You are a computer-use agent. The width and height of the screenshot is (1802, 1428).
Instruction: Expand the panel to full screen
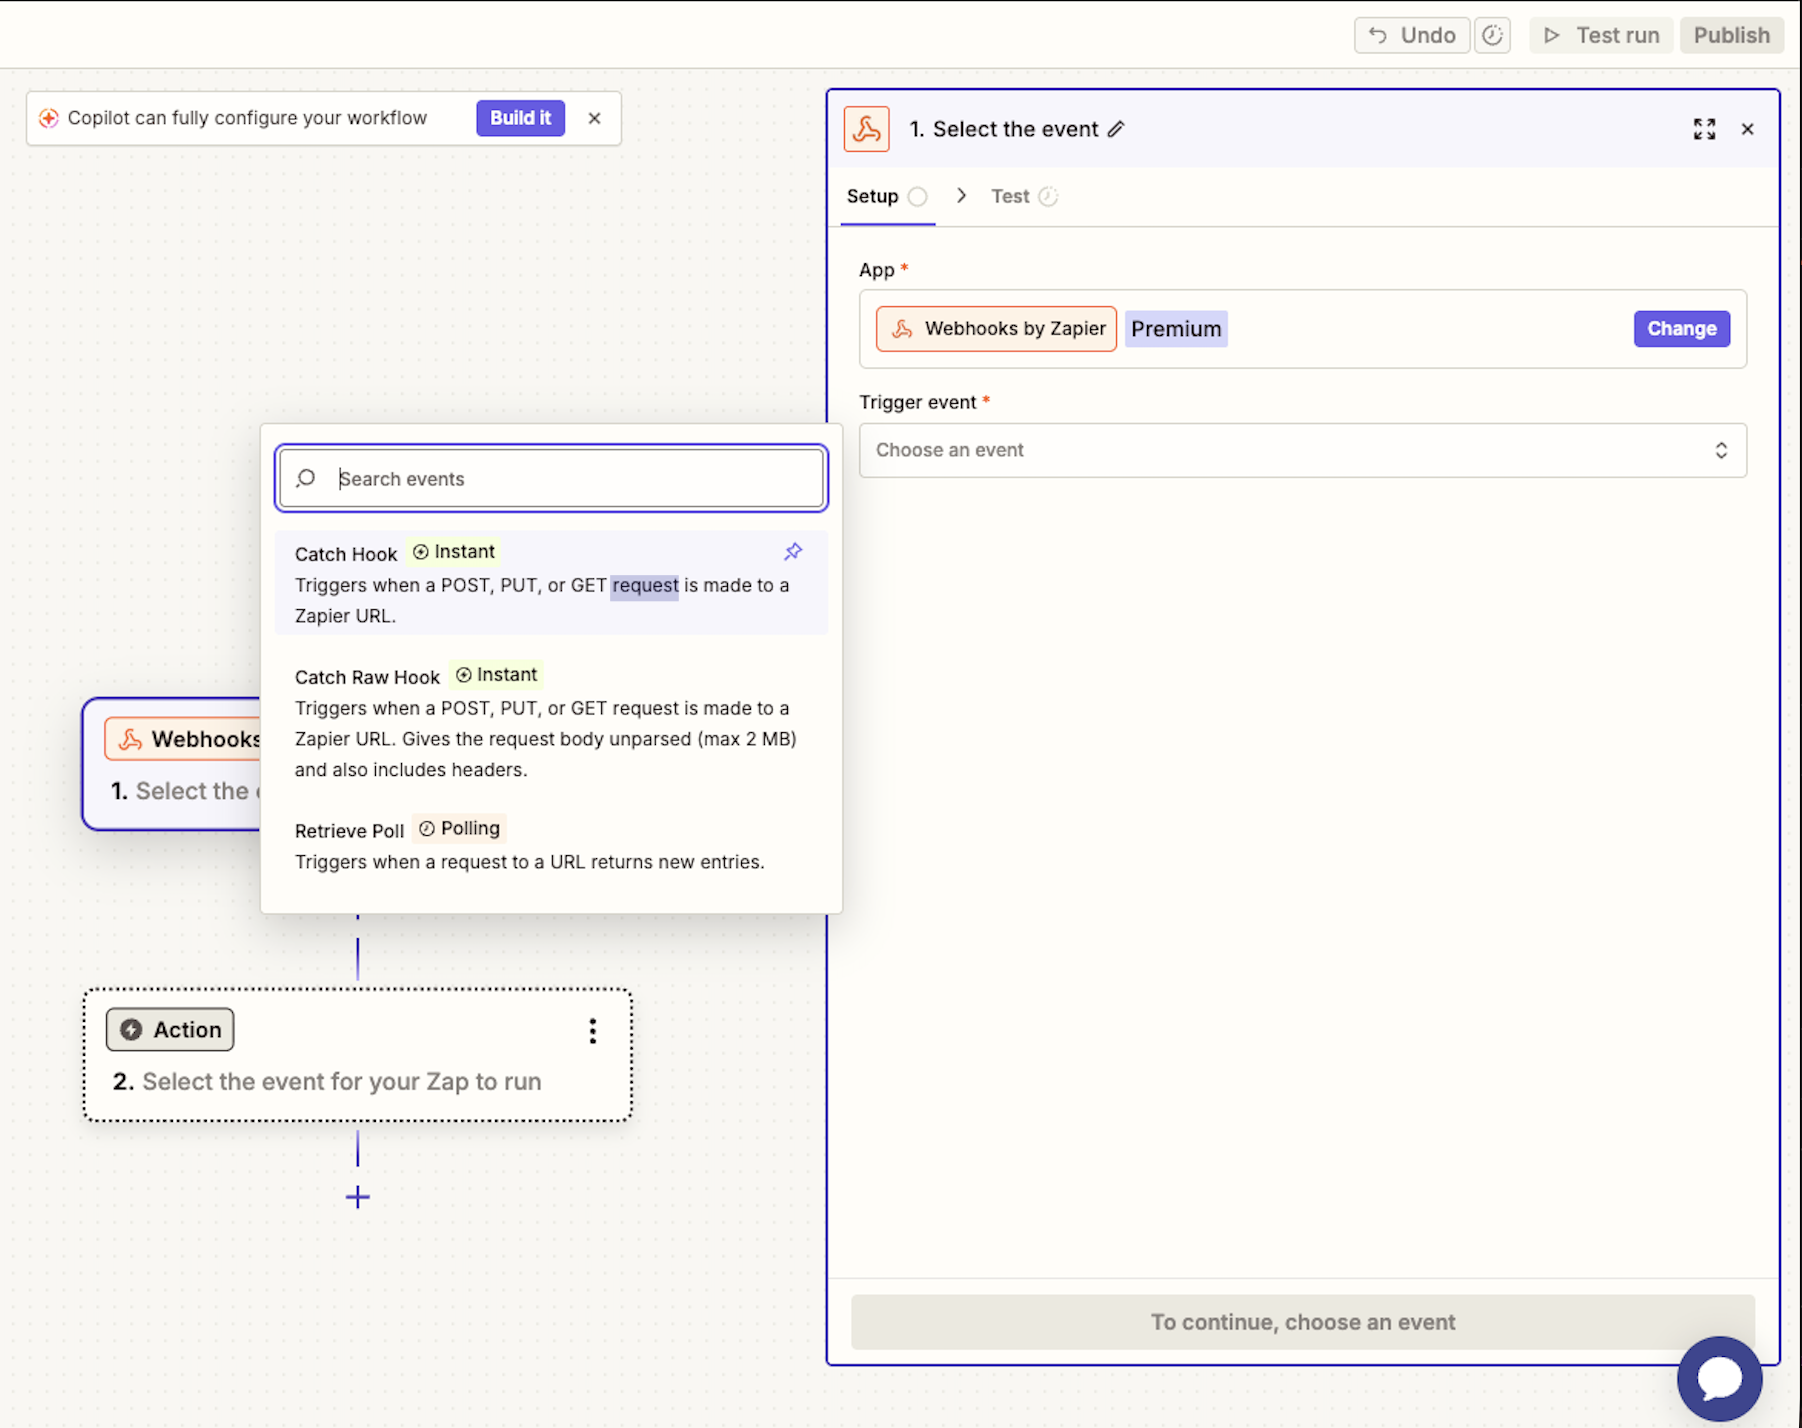click(1704, 129)
